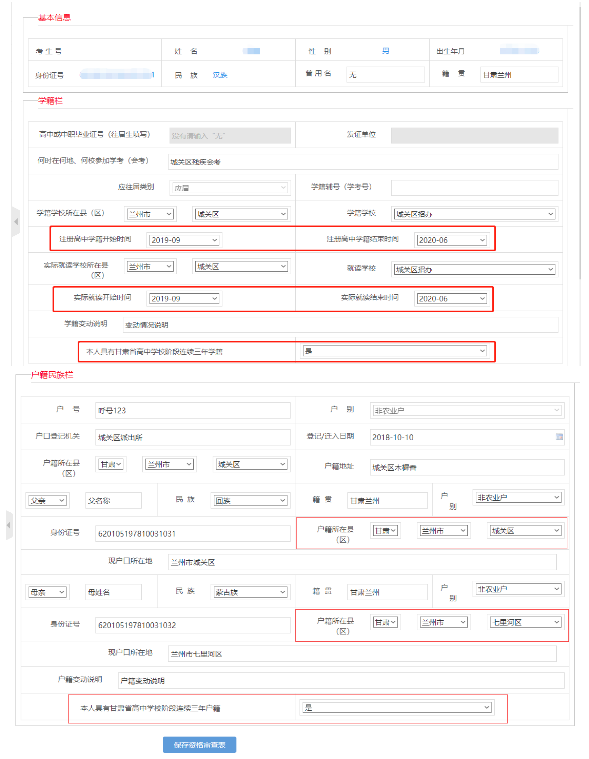Click the 户籍变动说明 input field

tap(341, 680)
